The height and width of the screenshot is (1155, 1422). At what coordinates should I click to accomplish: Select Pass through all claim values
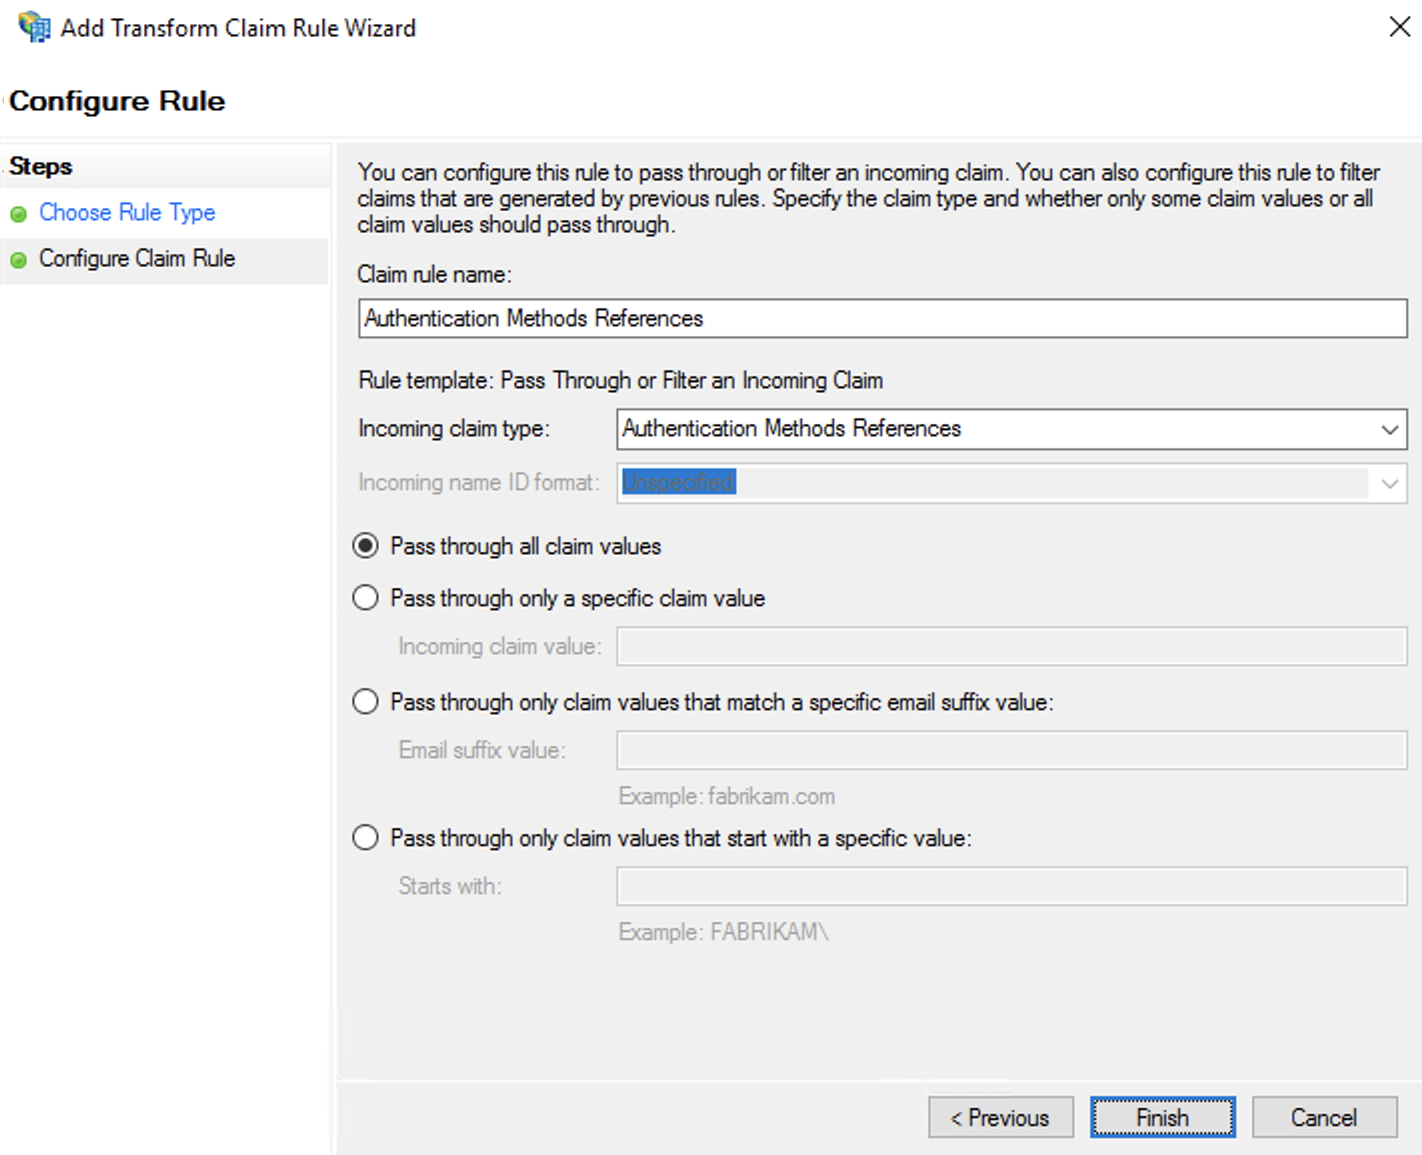pos(366,546)
